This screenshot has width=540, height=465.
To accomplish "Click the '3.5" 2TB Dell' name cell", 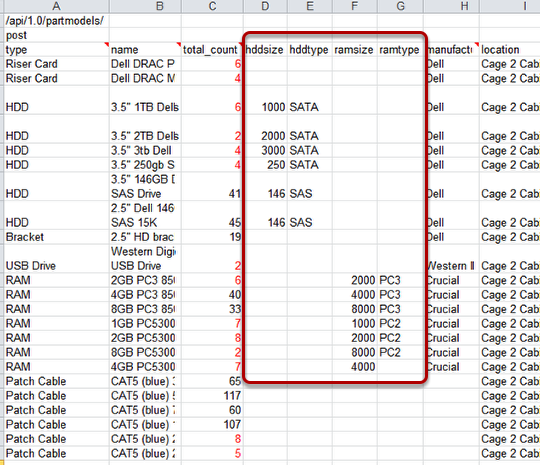I will pos(145,129).
